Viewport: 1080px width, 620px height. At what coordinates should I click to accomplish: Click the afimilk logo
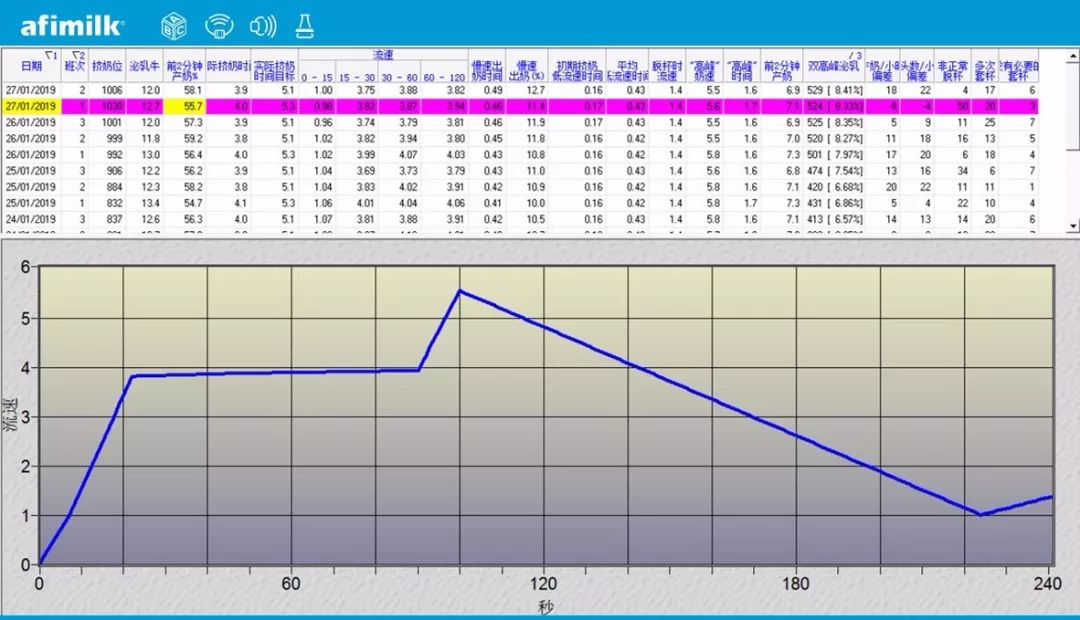pyautogui.click(x=72, y=24)
